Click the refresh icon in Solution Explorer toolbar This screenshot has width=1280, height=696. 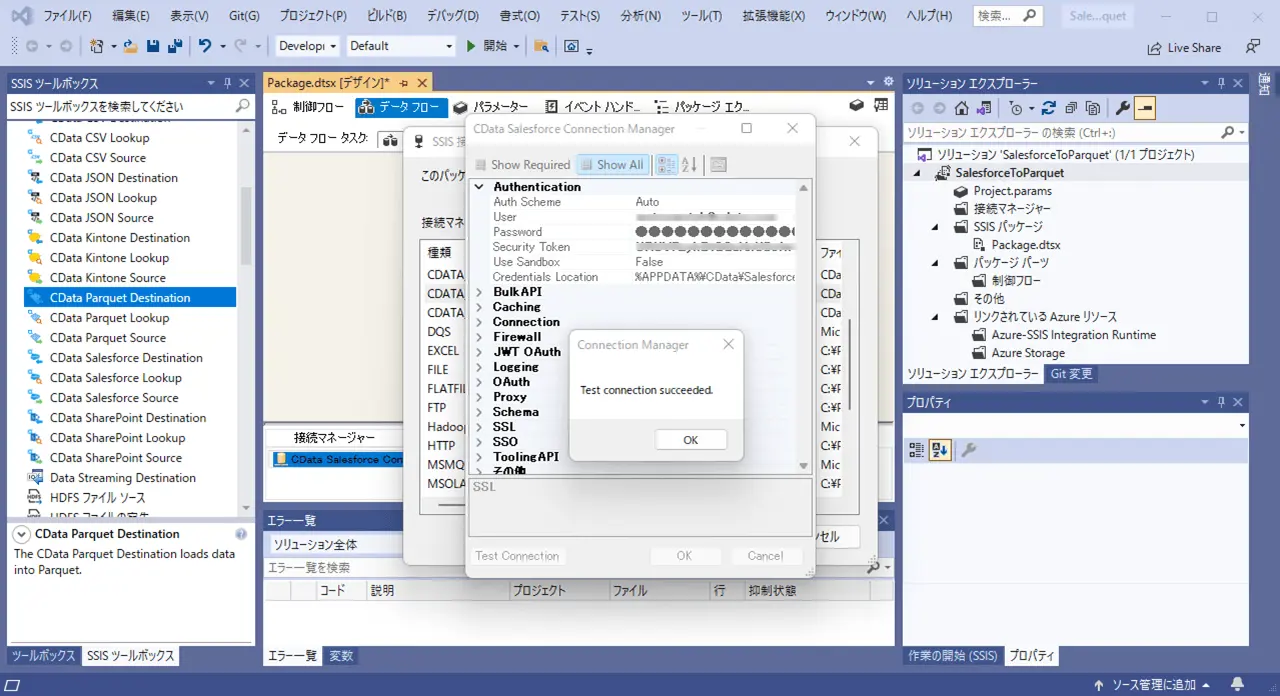coord(1048,108)
